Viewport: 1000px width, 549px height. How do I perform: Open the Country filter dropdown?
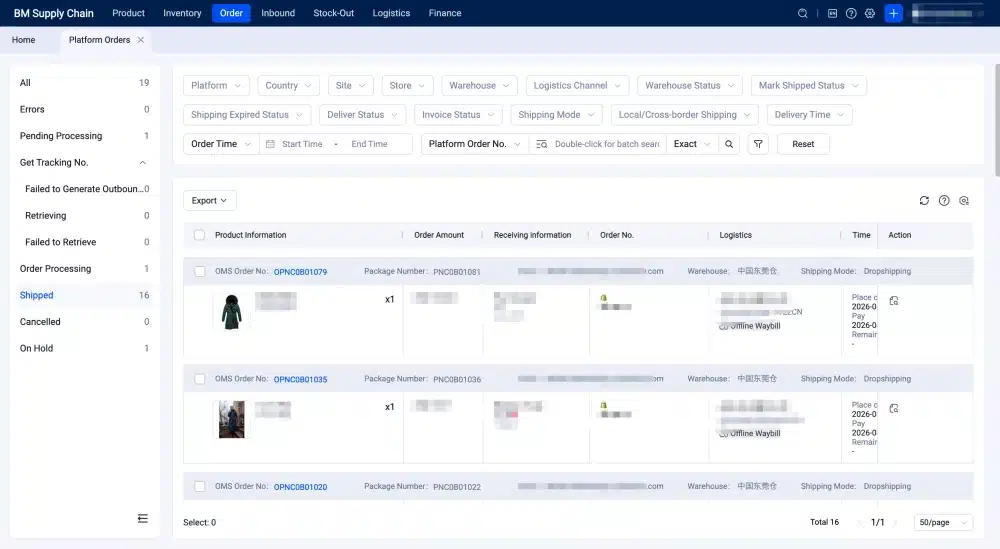288,85
